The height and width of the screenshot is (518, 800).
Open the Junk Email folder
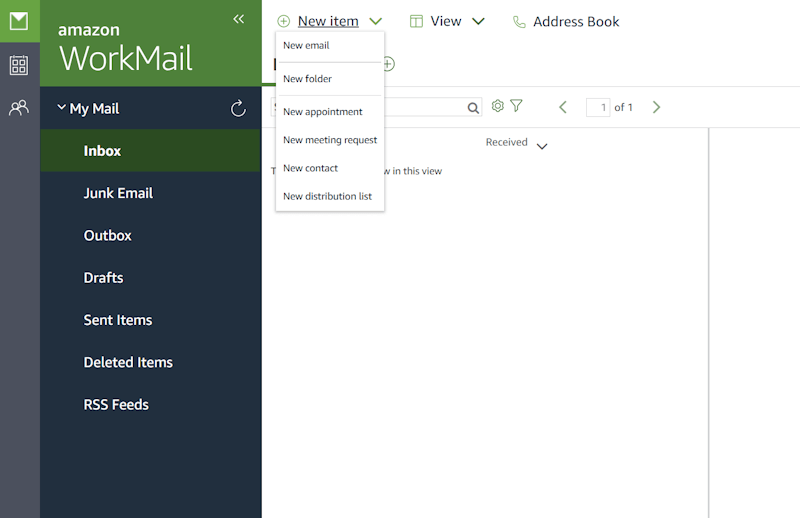point(118,193)
